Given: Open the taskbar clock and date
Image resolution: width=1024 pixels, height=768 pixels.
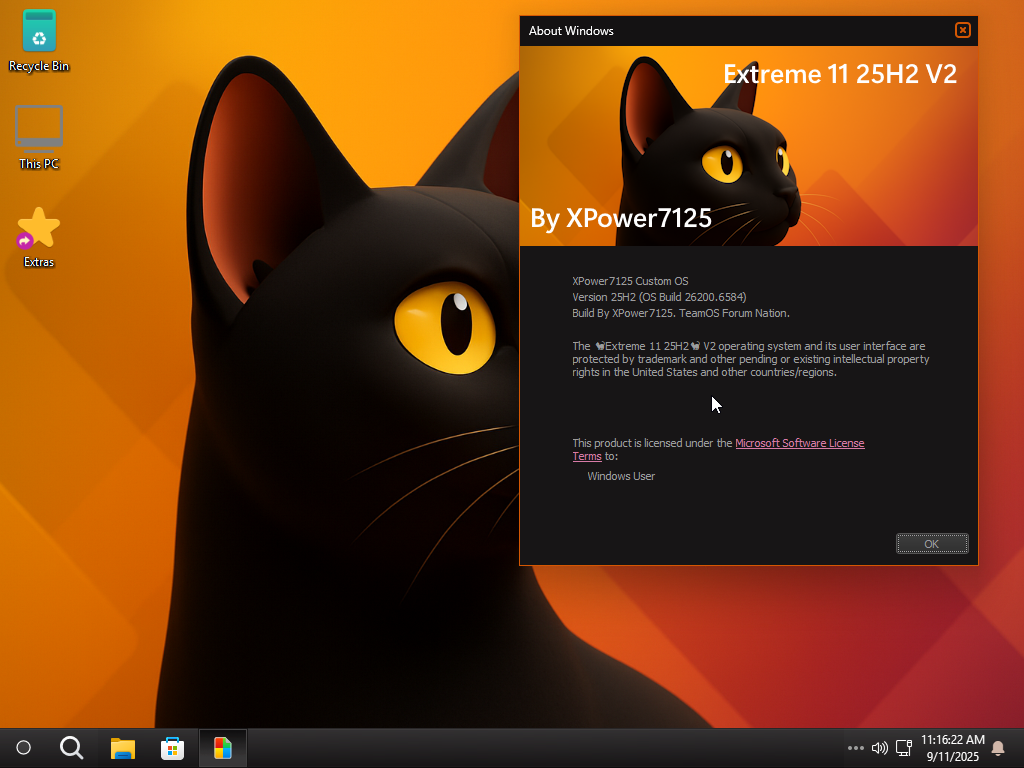Looking at the screenshot, I should click(953, 748).
